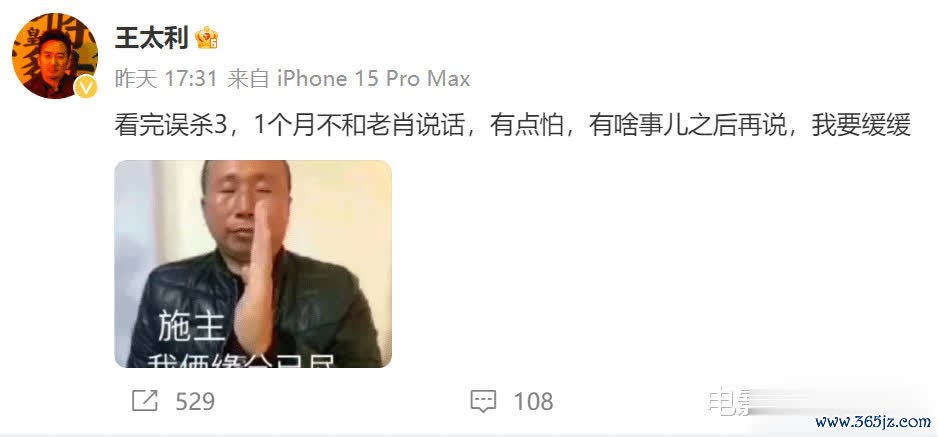Open the attached meme image thumbnail
The height and width of the screenshot is (437, 938).
[253, 264]
